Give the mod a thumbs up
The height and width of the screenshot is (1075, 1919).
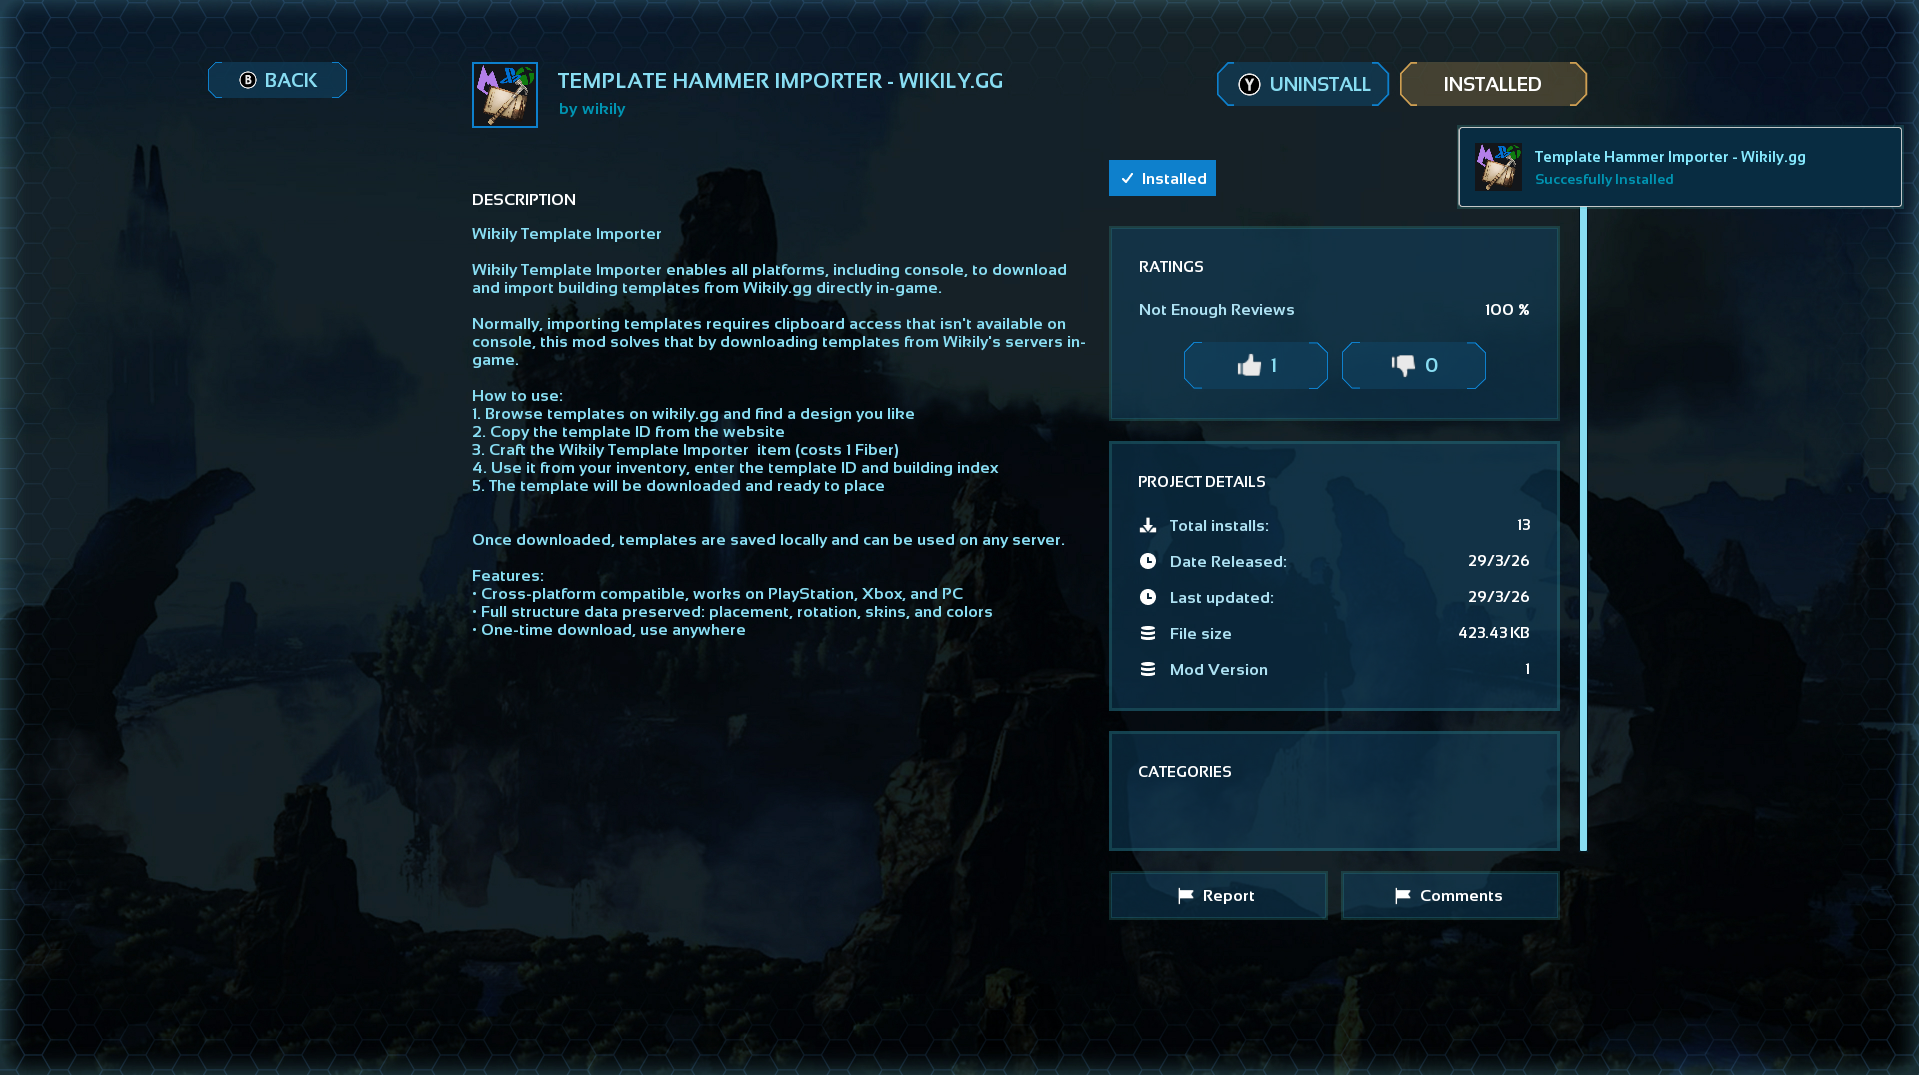click(1255, 365)
